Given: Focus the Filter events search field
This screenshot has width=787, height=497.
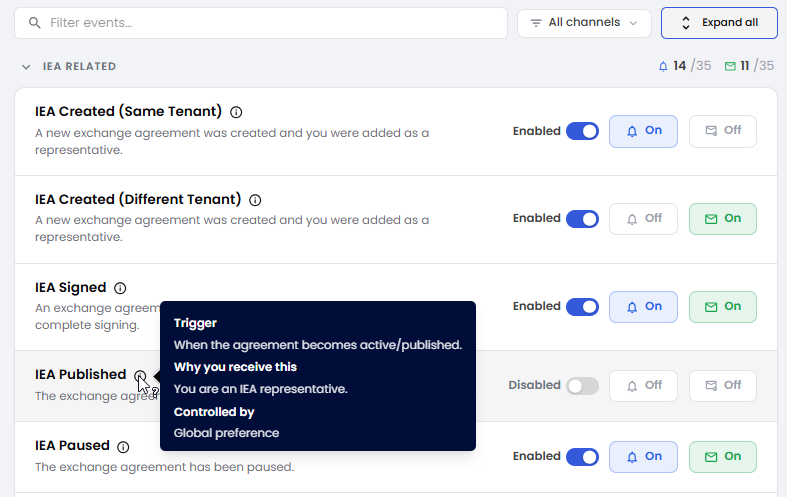Looking at the screenshot, I should pyautogui.click(x=261, y=23).
